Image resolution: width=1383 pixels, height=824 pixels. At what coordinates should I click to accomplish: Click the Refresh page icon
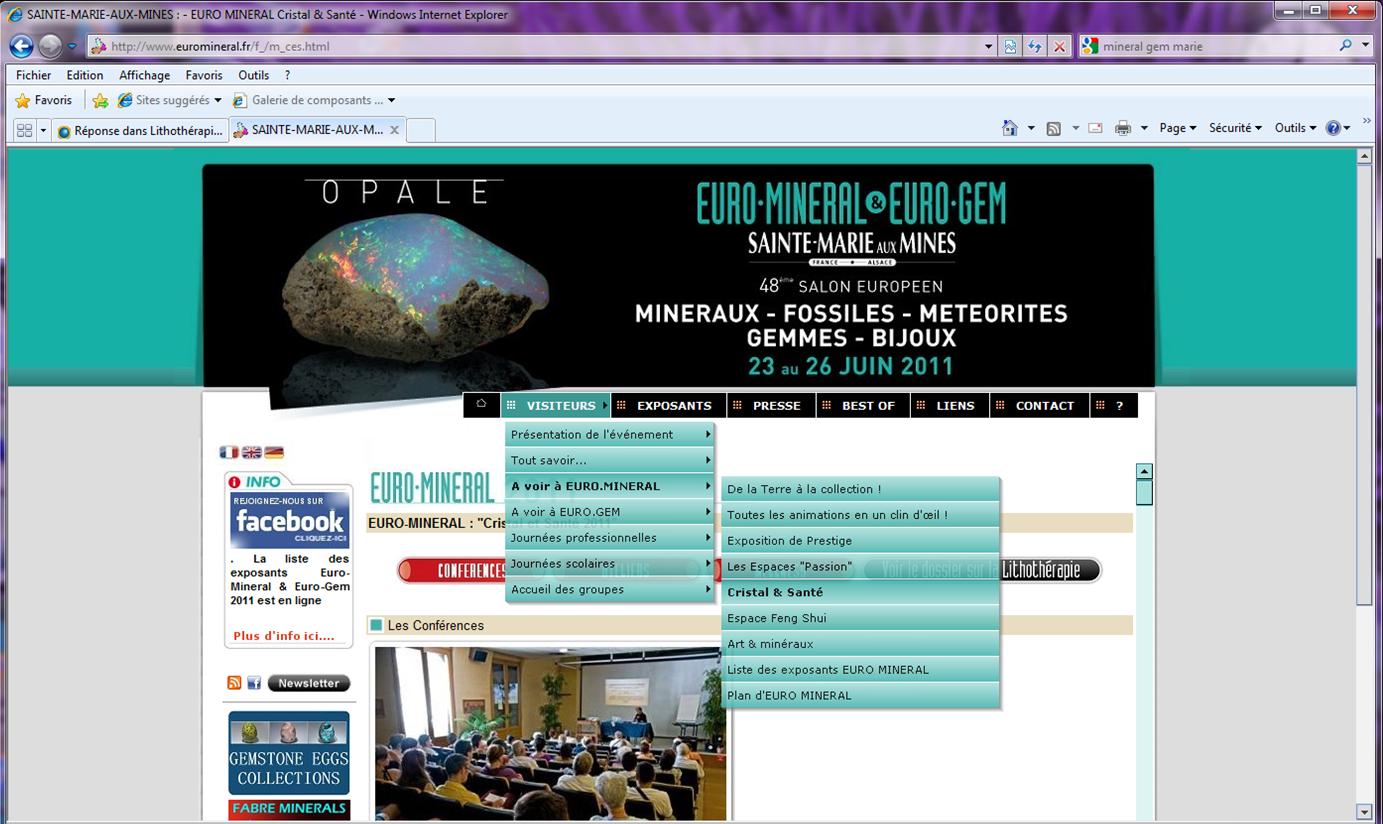[x=1035, y=46]
